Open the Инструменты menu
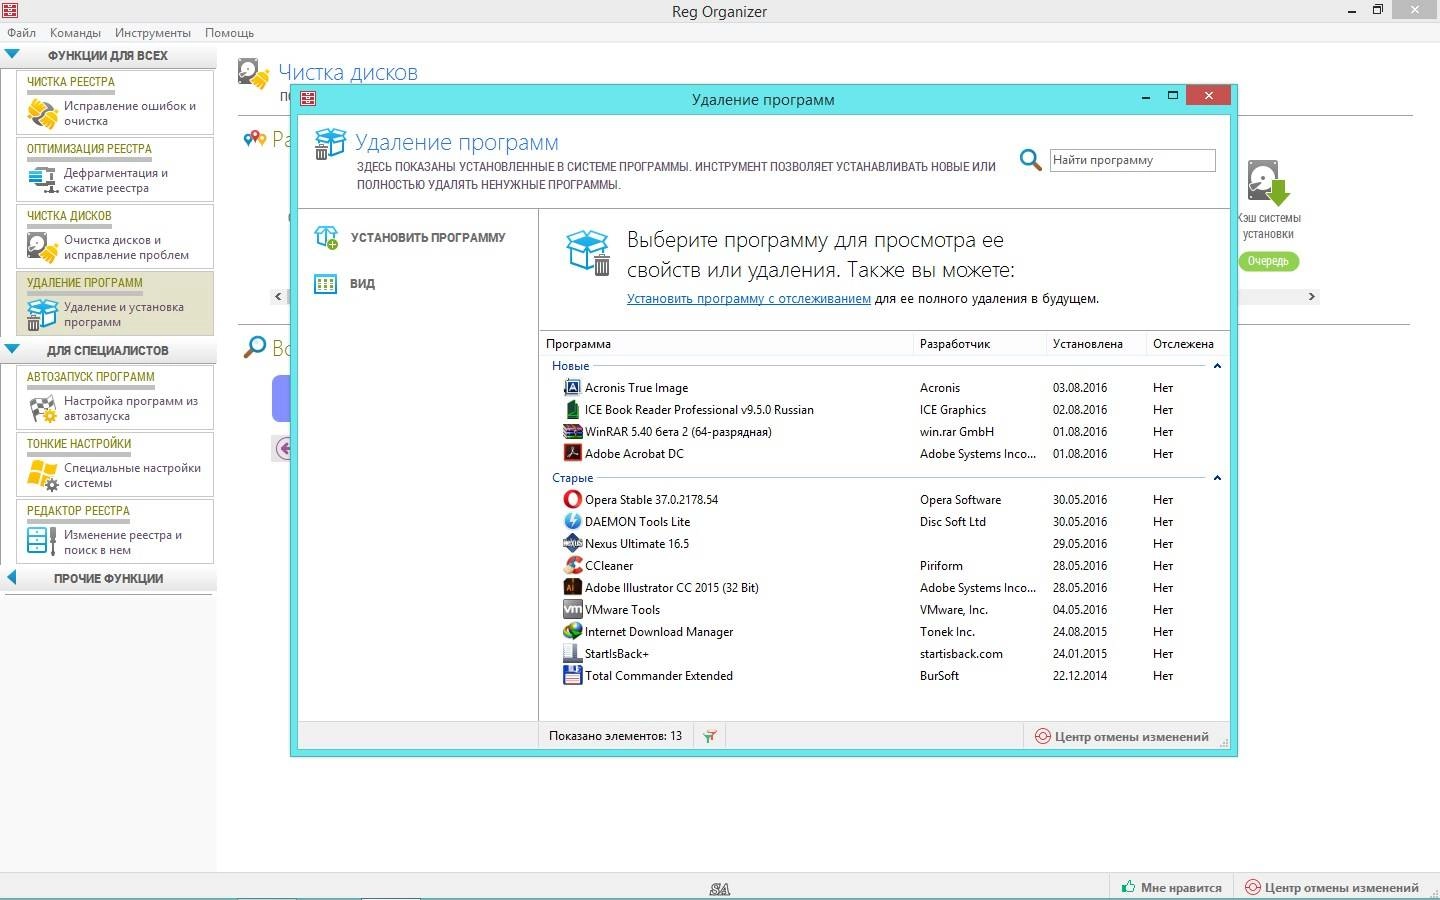The height and width of the screenshot is (900, 1440). point(153,33)
